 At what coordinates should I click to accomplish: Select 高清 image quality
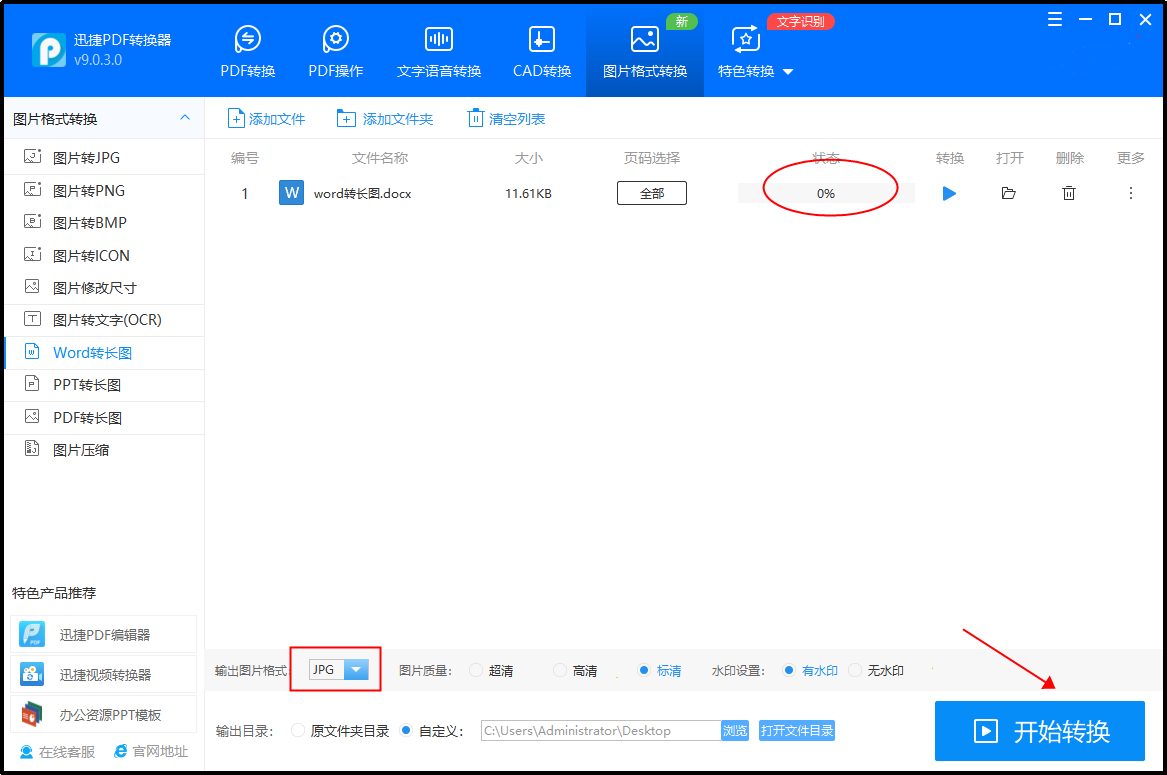(576, 671)
